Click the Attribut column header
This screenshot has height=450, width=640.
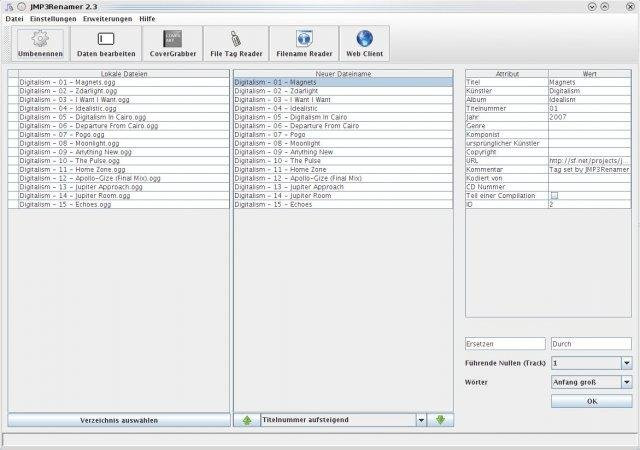click(x=507, y=74)
